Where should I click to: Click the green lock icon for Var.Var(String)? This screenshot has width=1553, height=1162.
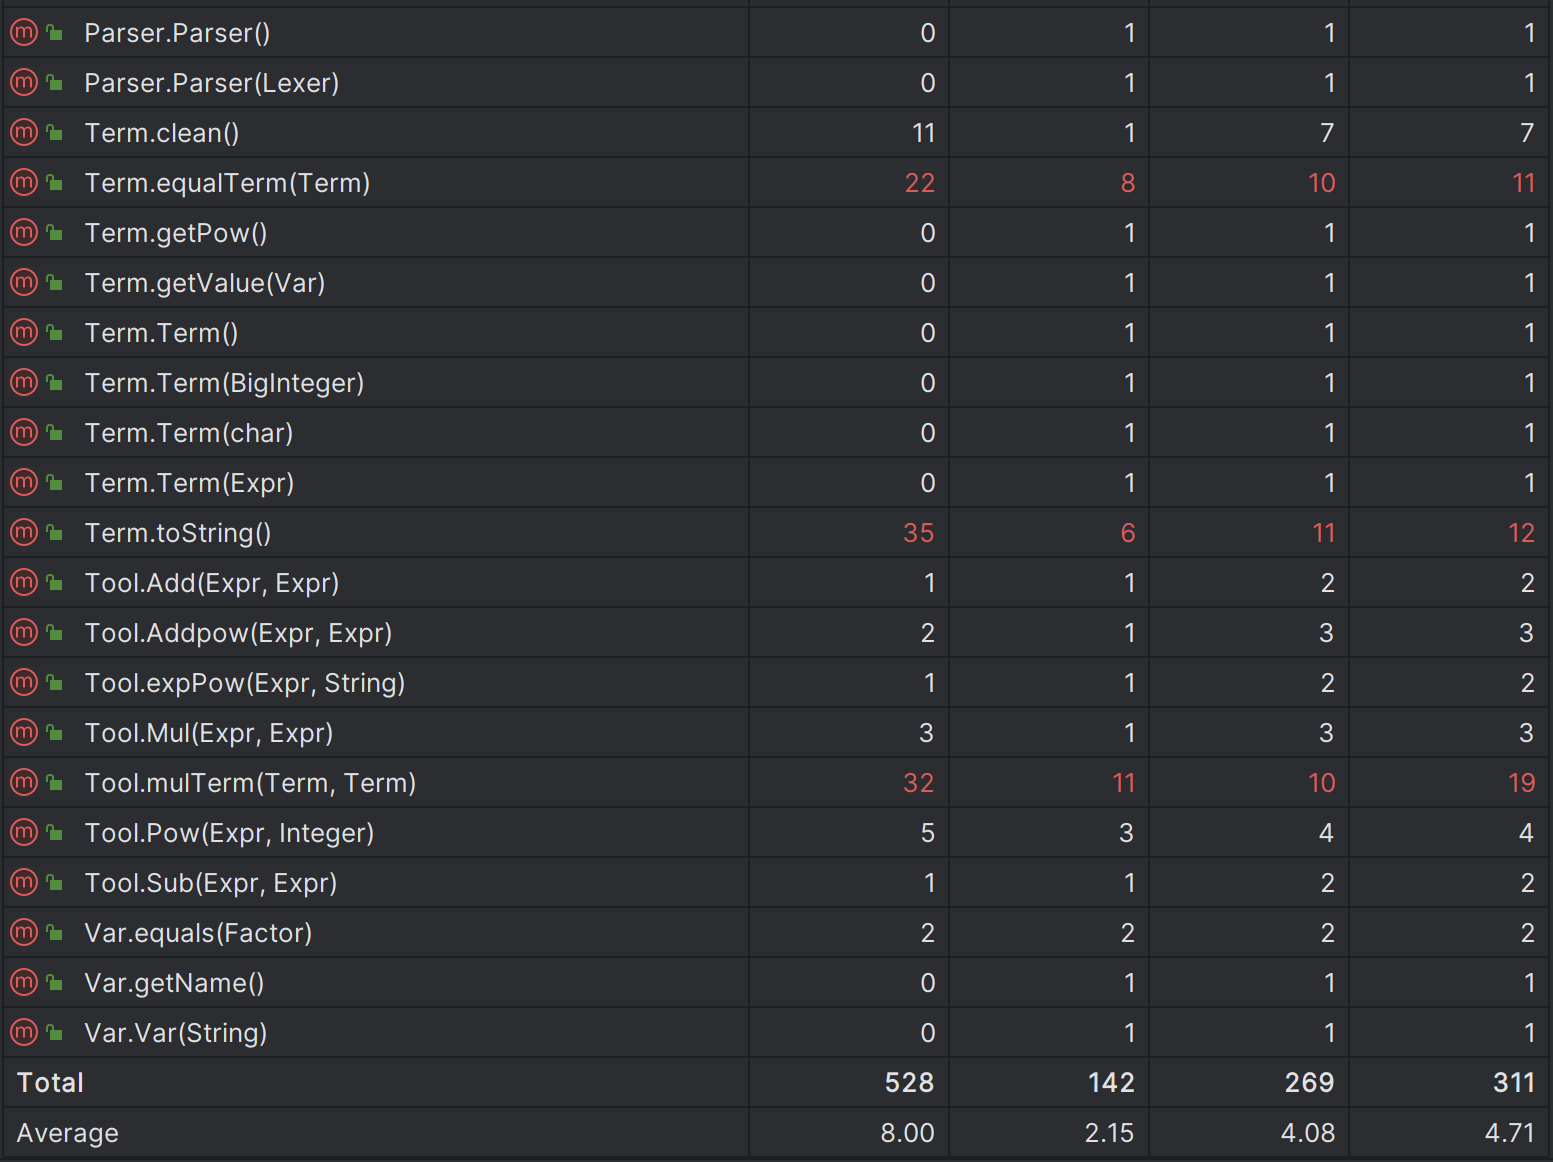click(x=55, y=1033)
